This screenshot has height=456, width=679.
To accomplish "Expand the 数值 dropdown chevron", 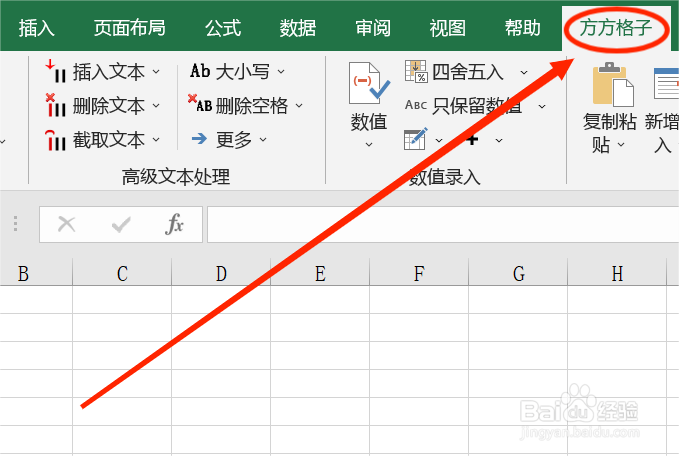I will pos(369,145).
